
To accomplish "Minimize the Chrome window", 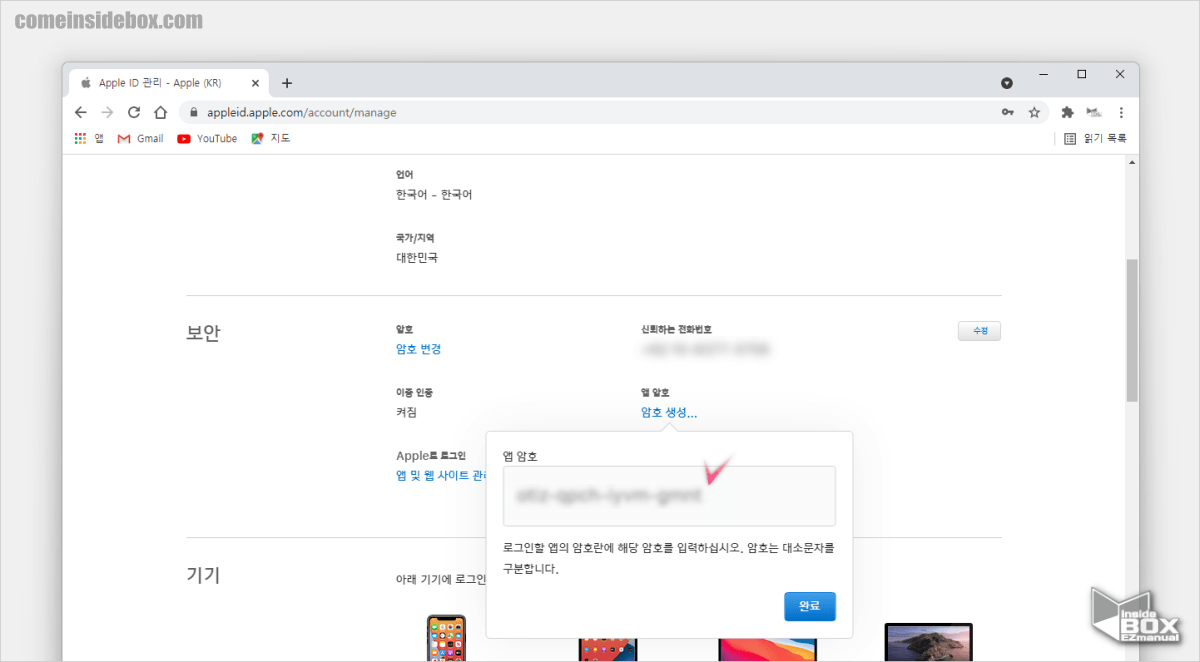I will click(x=1043, y=74).
